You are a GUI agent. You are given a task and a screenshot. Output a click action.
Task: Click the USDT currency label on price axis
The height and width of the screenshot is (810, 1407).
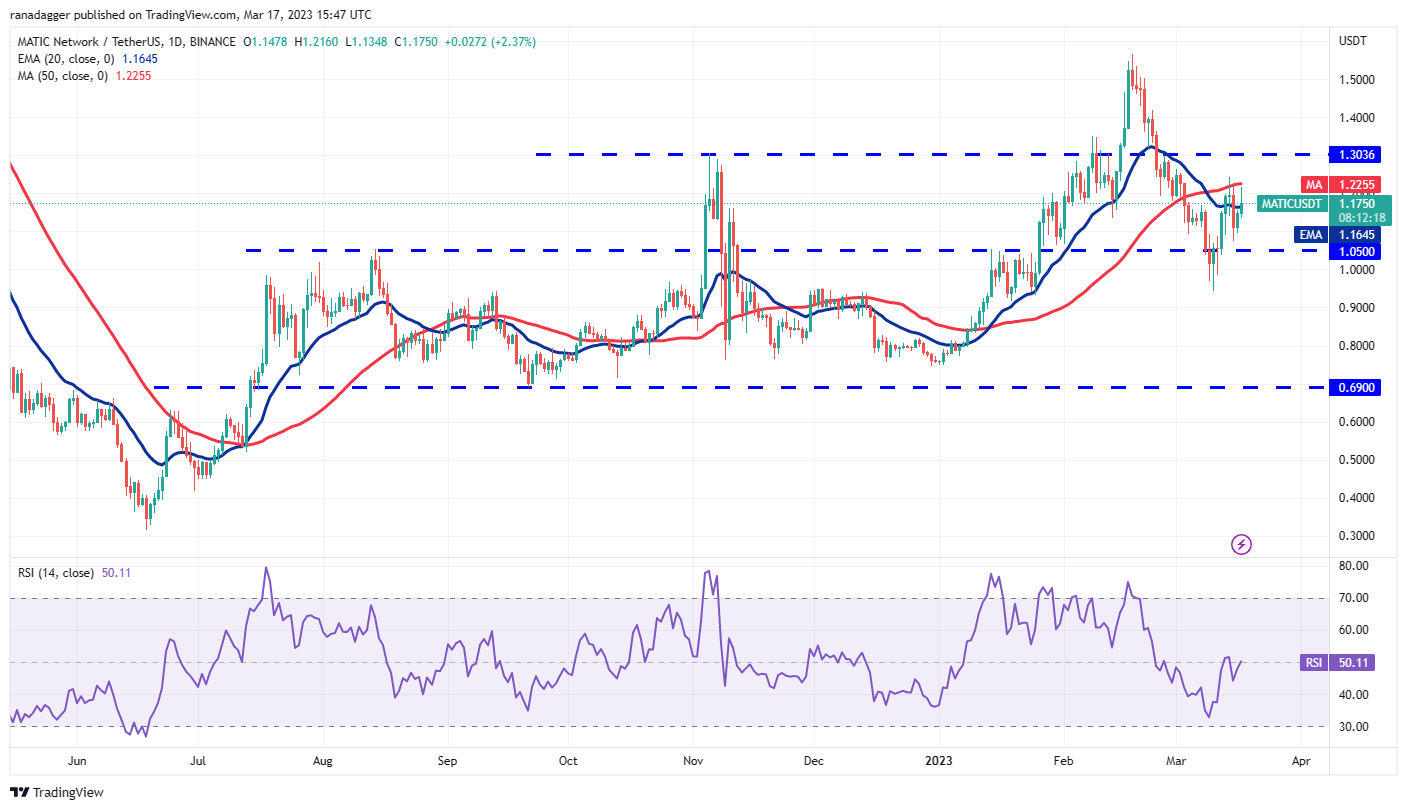coord(1354,41)
